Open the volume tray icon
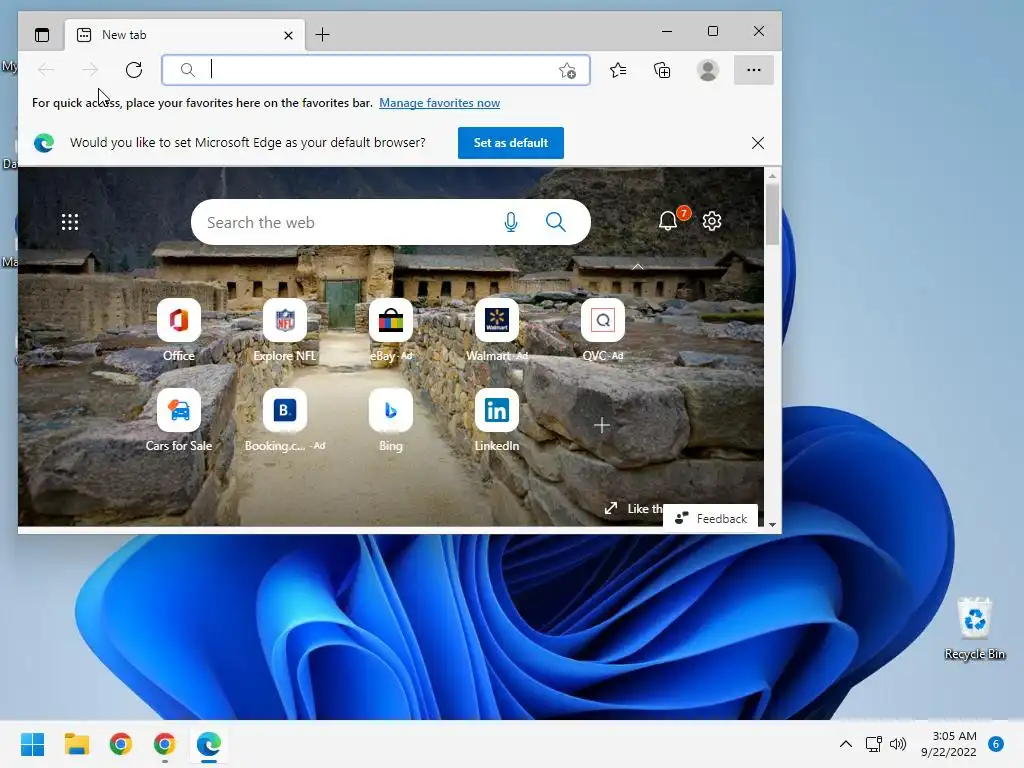1024x768 pixels. click(x=898, y=744)
